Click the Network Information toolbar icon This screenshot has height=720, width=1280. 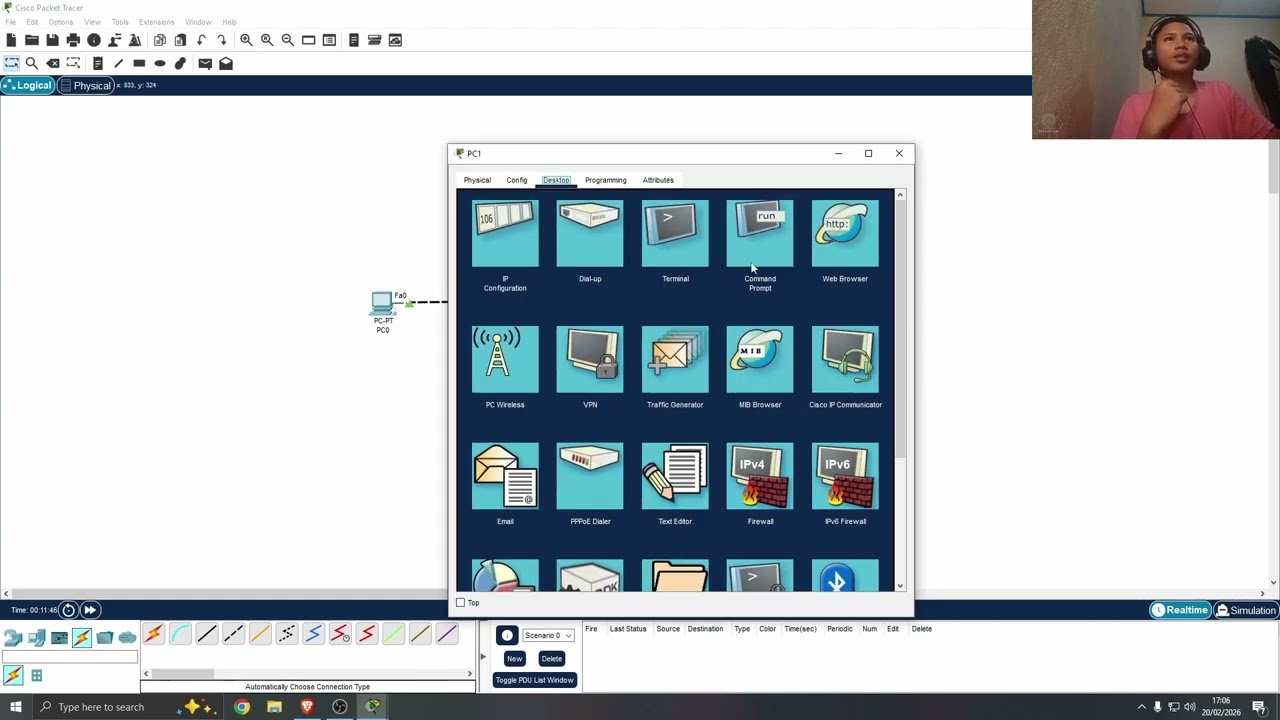[x=94, y=40]
